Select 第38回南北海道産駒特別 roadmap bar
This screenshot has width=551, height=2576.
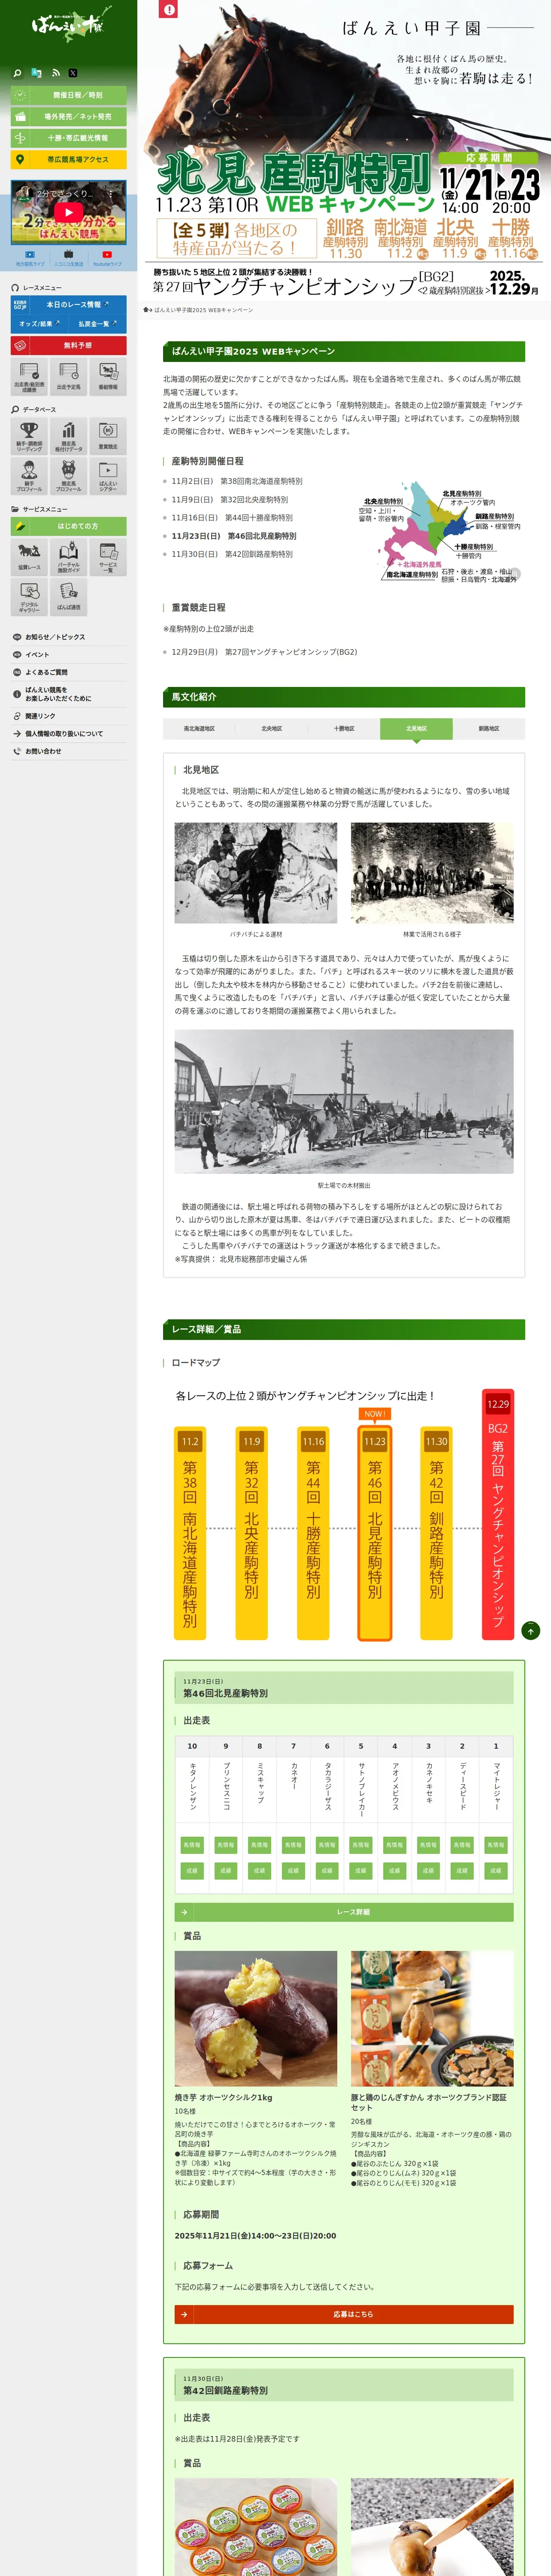[x=190, y=1533]
